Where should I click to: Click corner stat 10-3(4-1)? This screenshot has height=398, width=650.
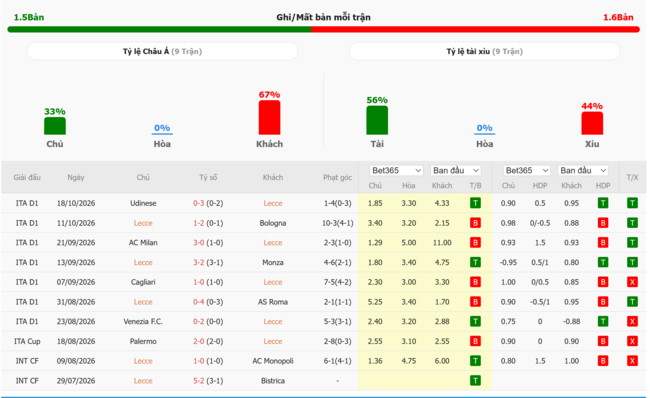337,223
